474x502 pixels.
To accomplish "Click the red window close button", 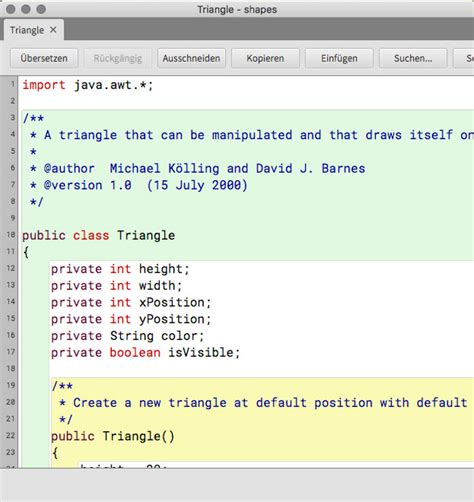I will [x=11, y=9].
